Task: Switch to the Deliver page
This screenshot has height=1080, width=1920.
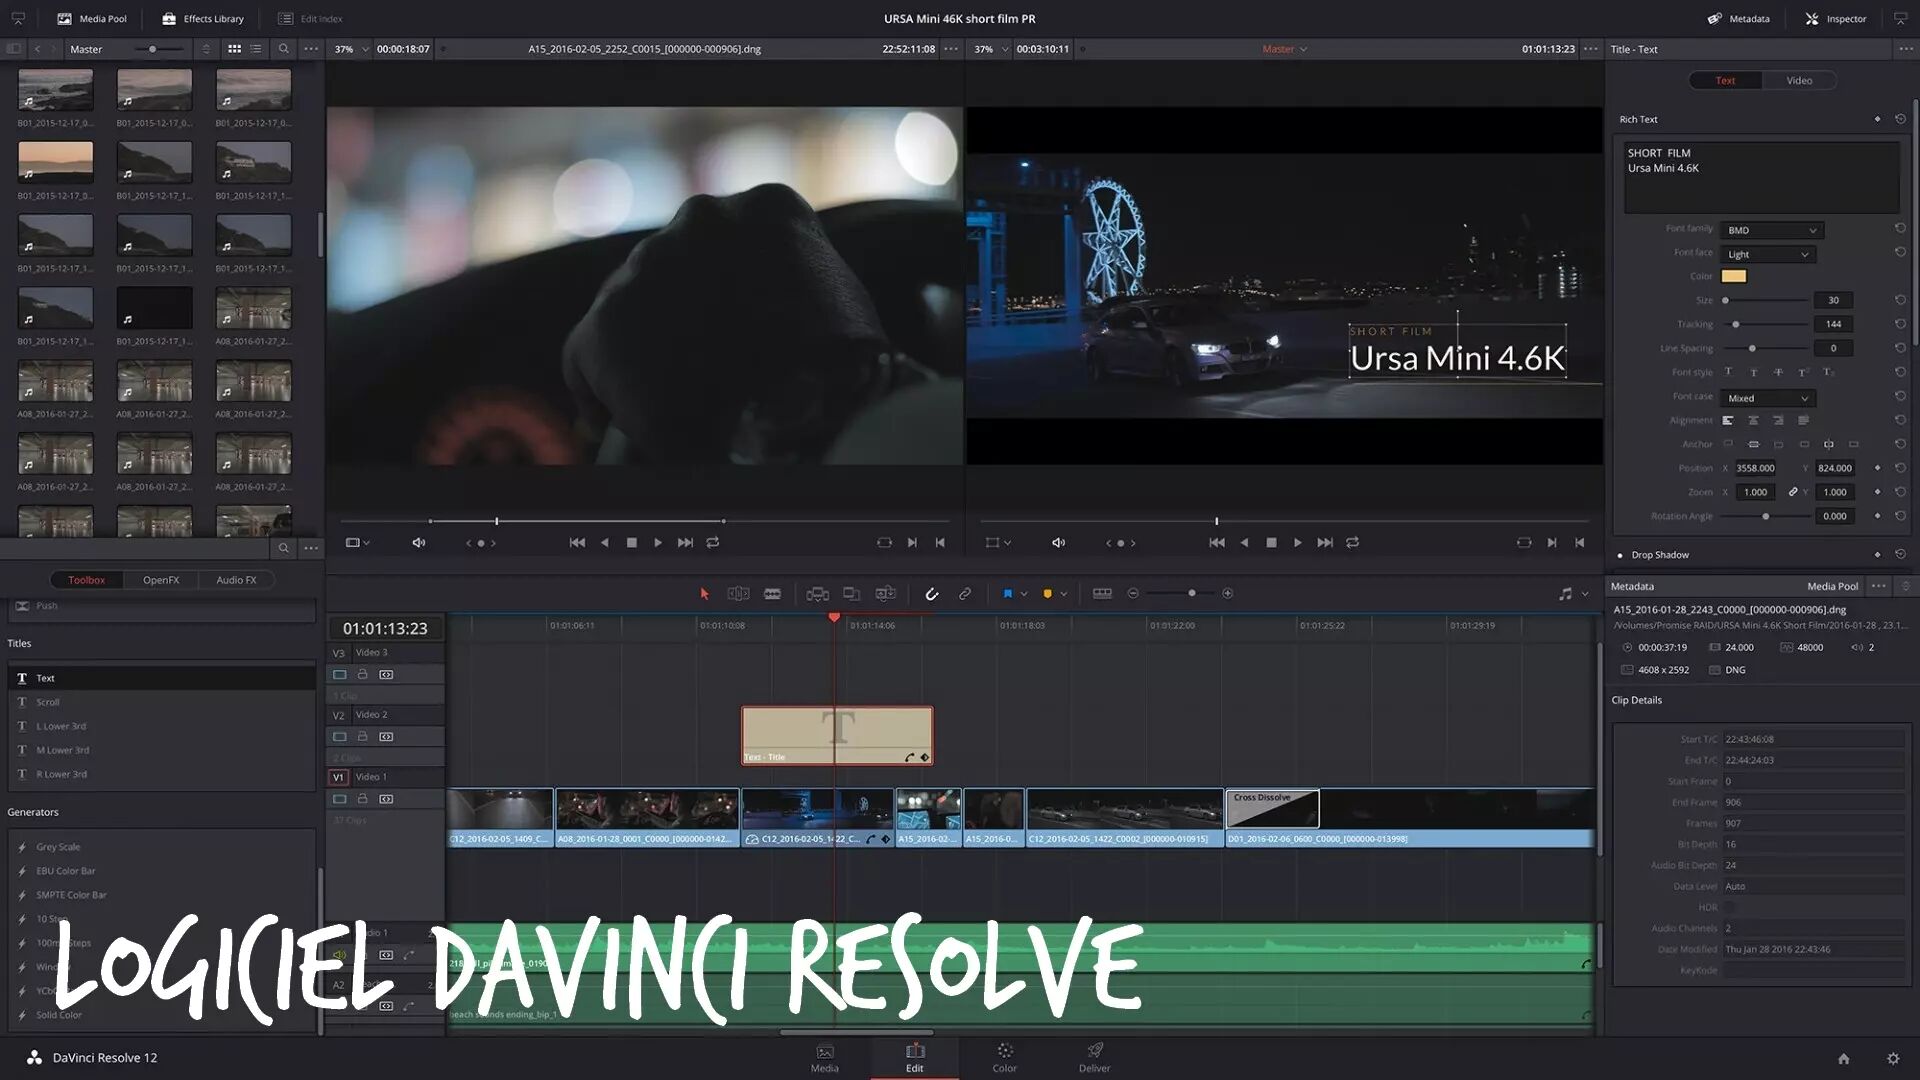Action: [1095, 1058]
